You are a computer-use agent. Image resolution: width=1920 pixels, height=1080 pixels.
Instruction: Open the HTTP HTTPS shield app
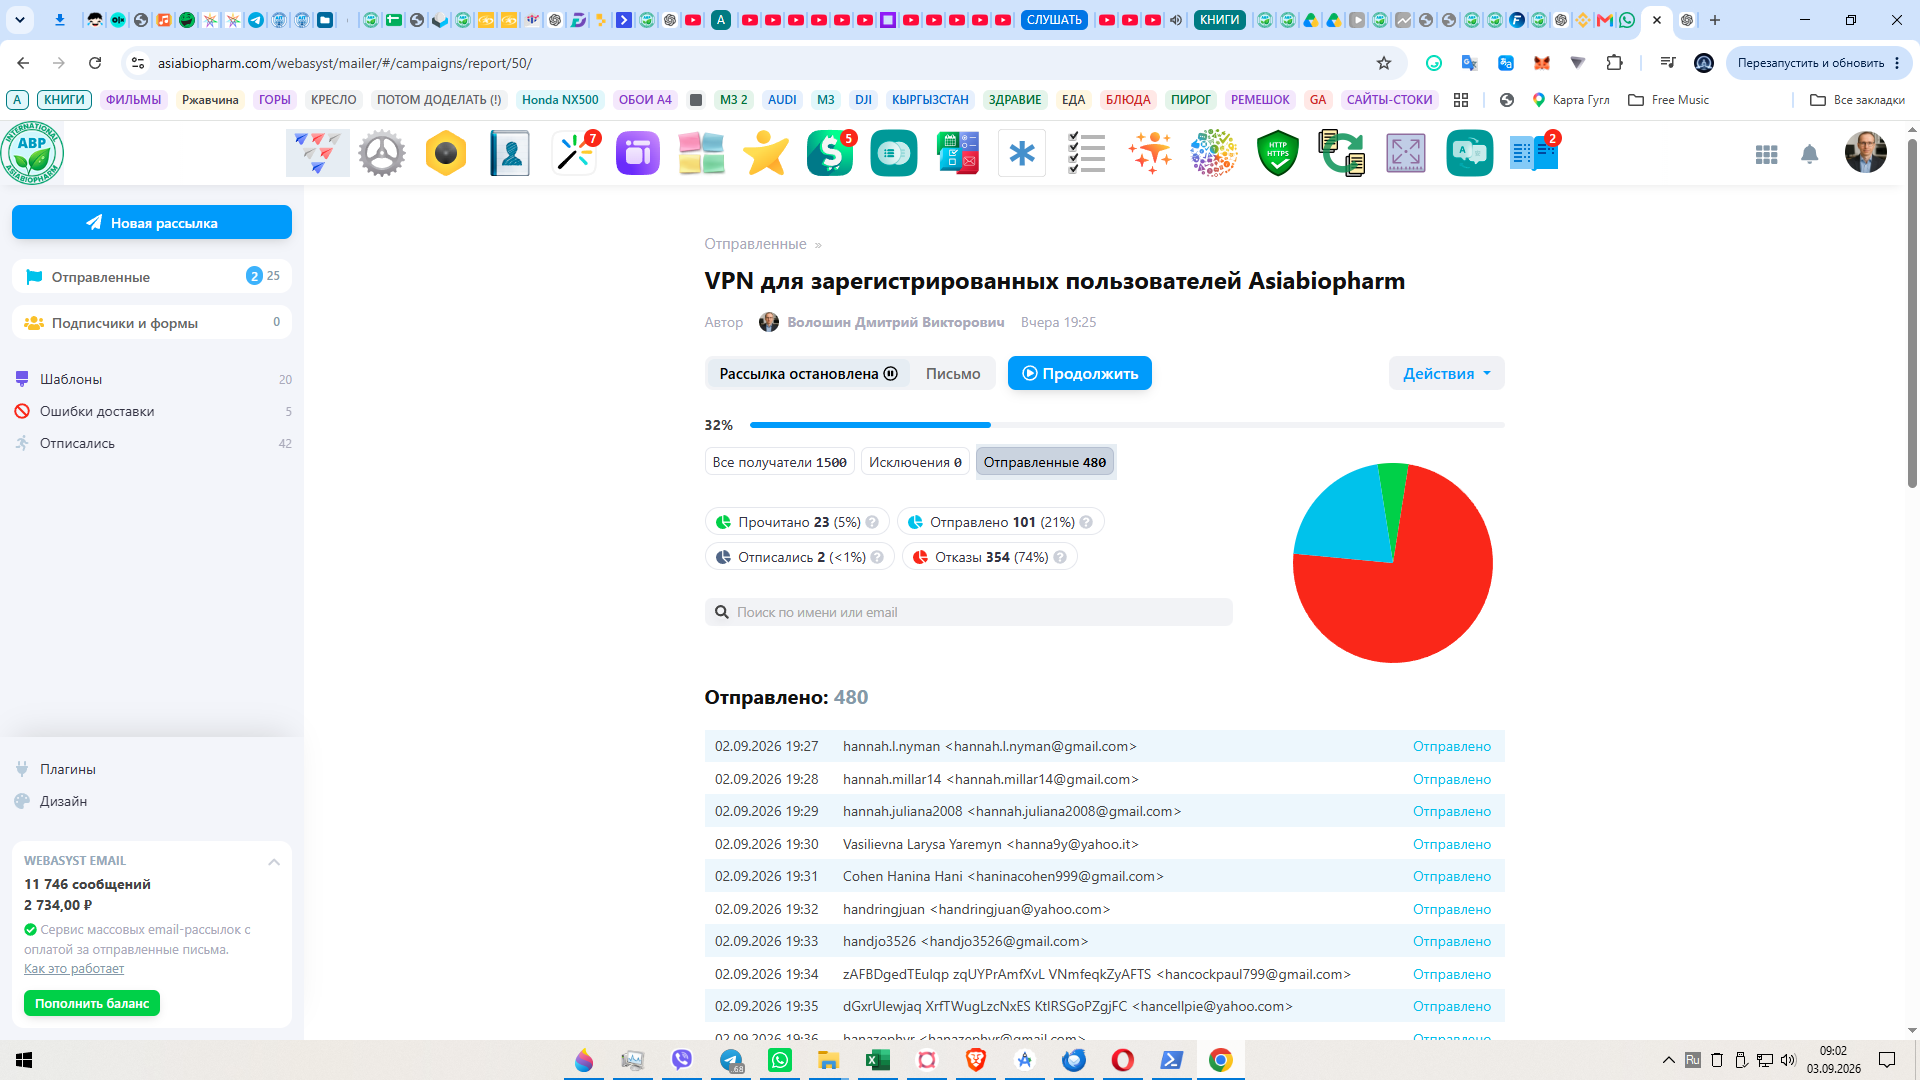tap(1278, 153)
